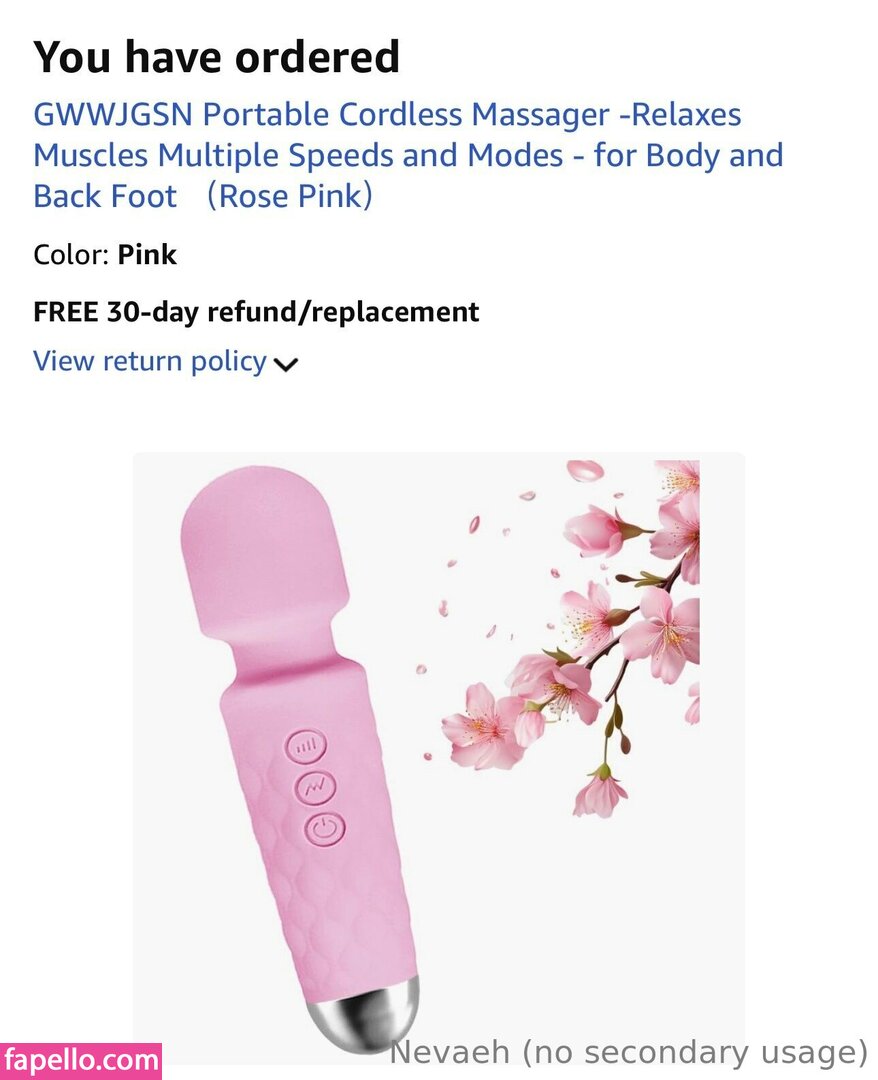
Task: Open the pink massager product image
Action: tap(438, 754)
